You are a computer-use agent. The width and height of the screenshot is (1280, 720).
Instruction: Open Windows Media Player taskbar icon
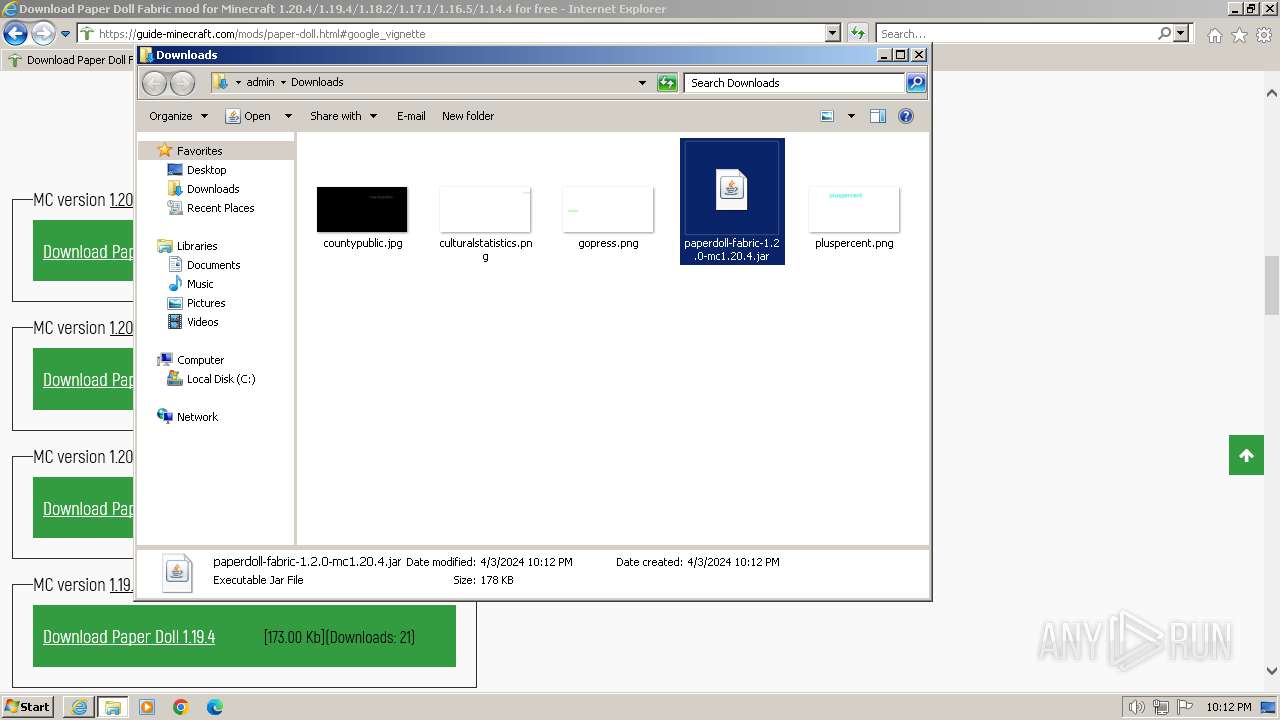coord(147,707)
